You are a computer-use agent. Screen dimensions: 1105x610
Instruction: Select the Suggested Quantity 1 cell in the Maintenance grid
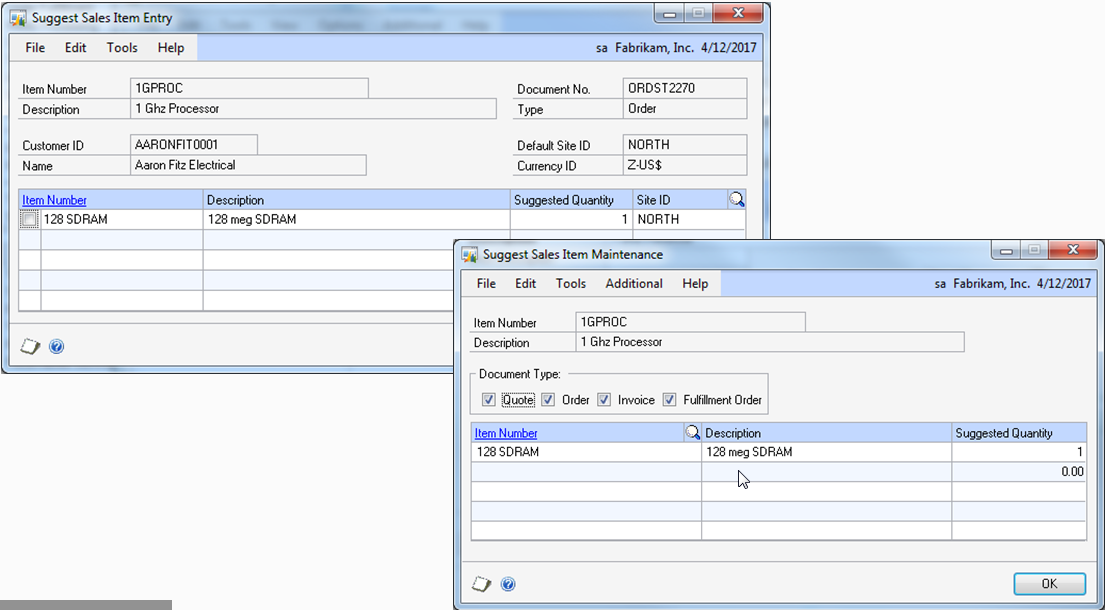[x=1019, y=452]
